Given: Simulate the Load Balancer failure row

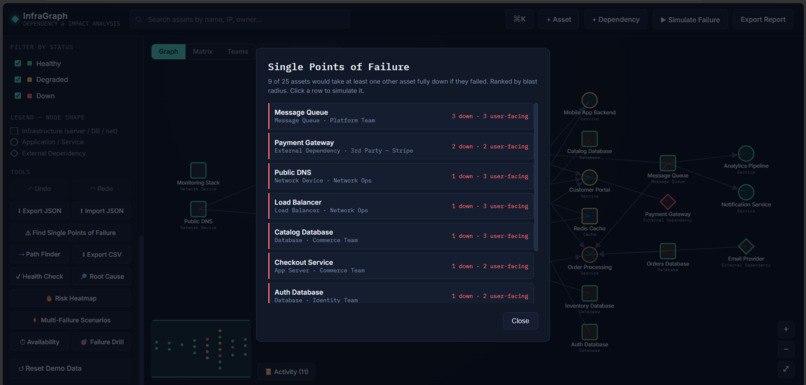Looking at the screenshot, I should click(x=400, y=206).
